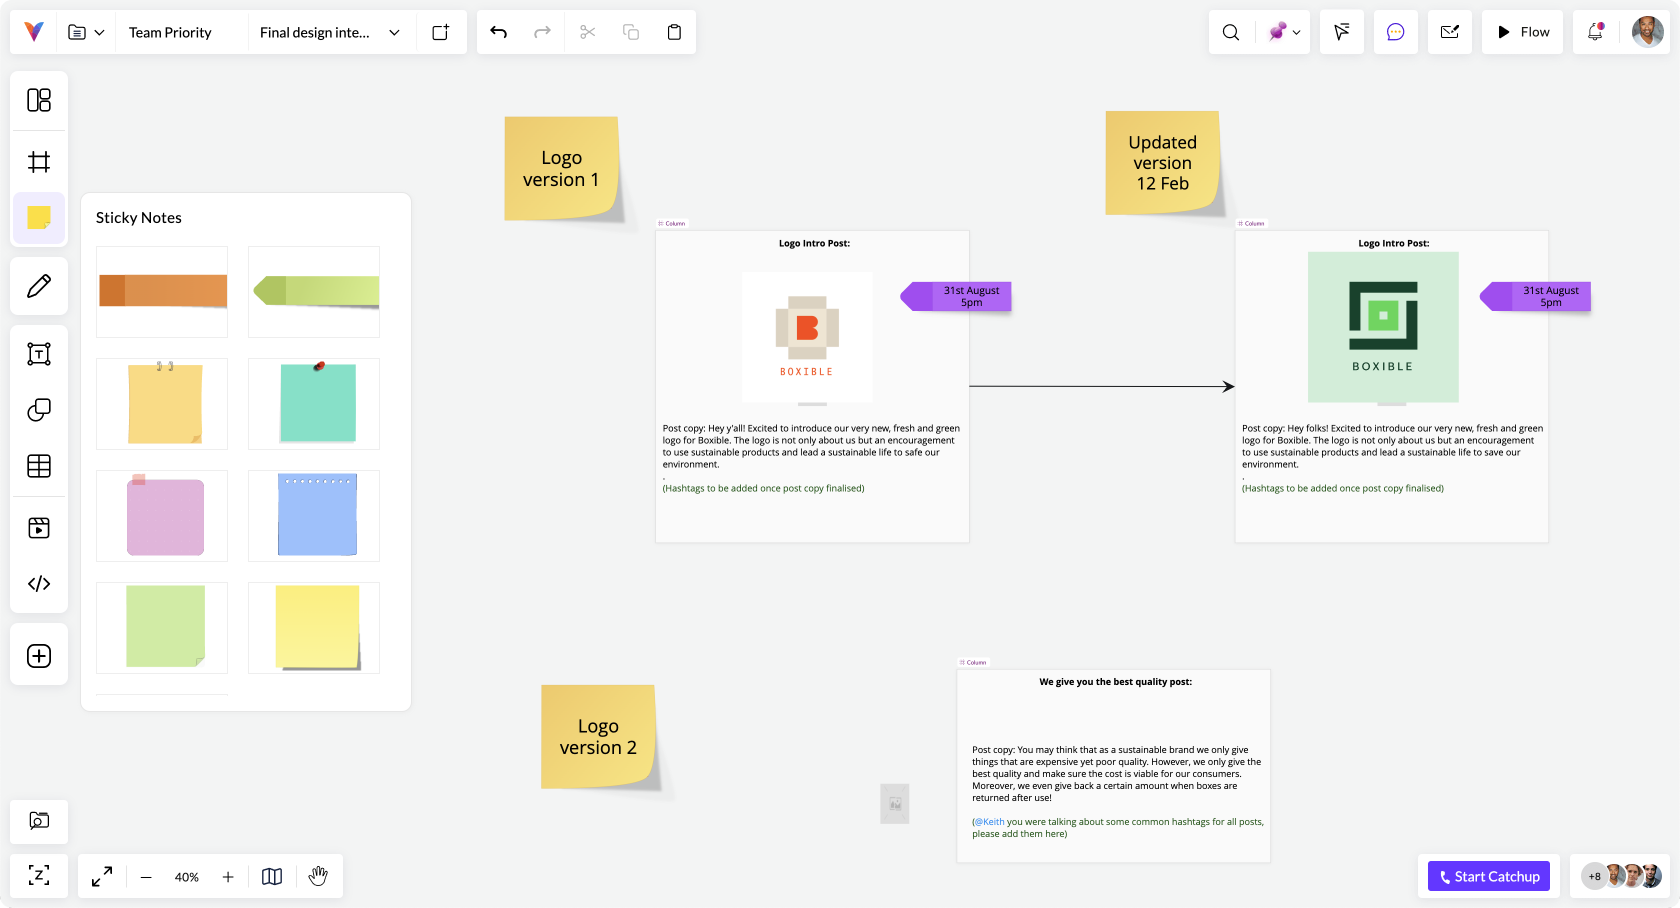Select the Logo version 2 sticky note
This screenshot has height=908, width=1680.
pos(598,737)
